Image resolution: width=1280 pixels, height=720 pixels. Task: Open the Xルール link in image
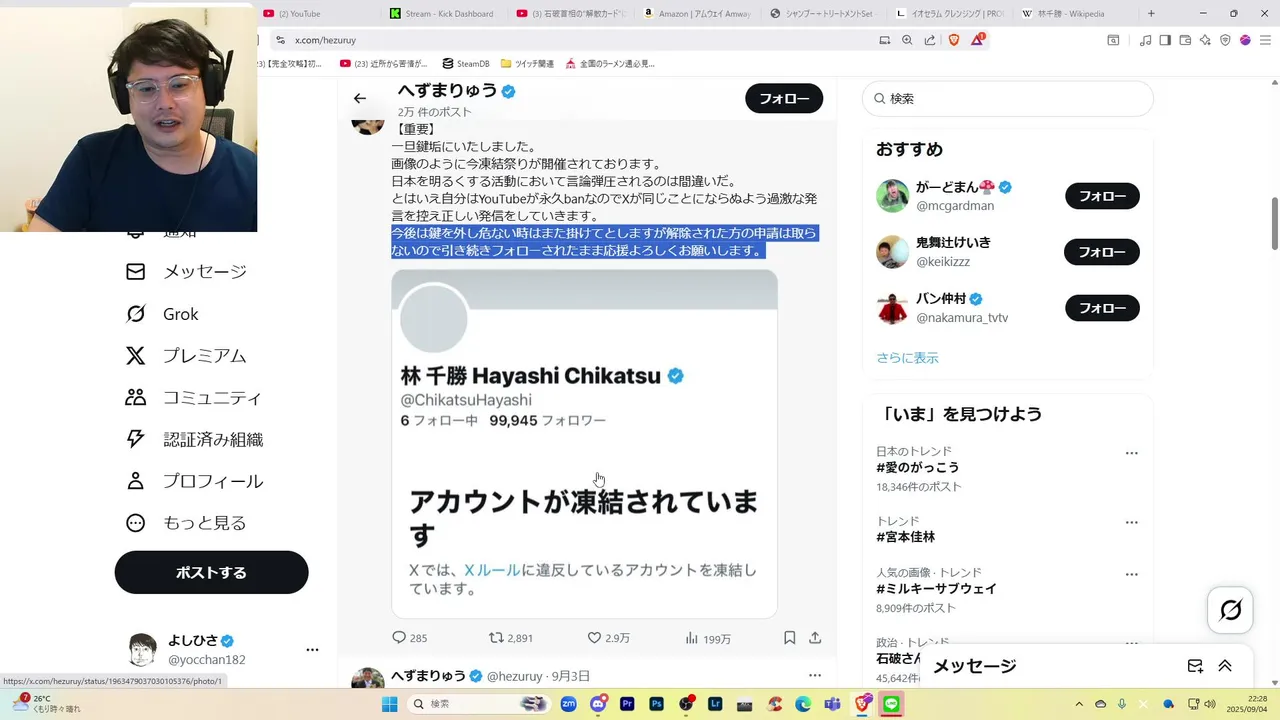coord(492,570)
